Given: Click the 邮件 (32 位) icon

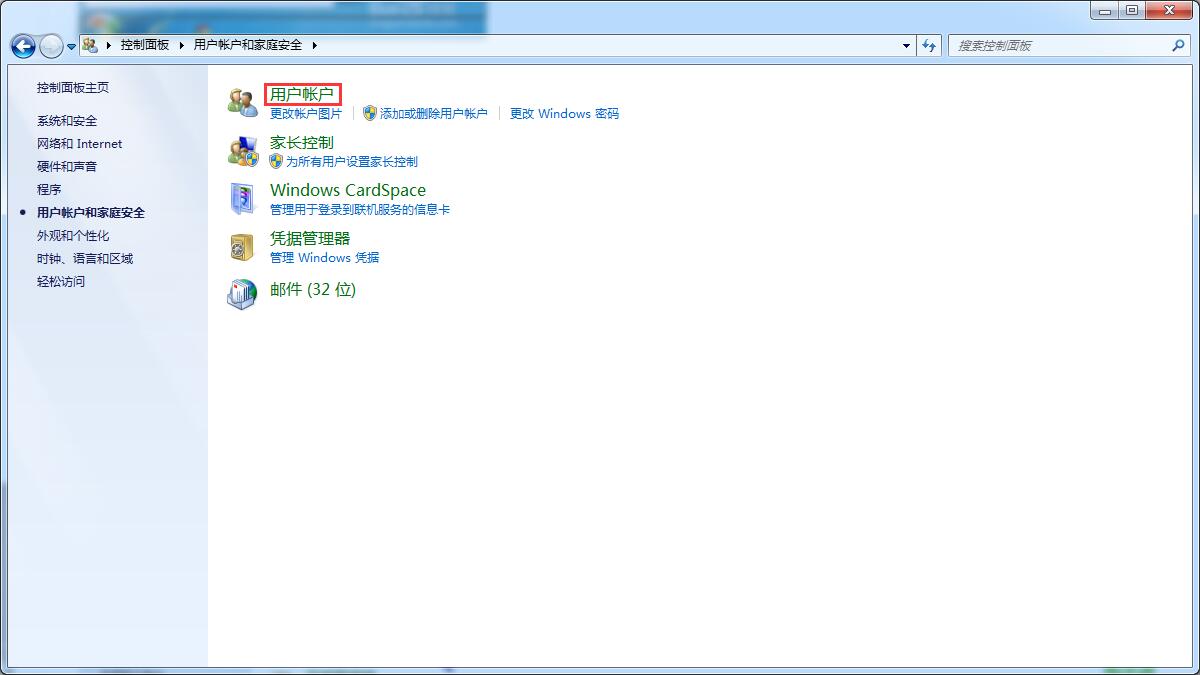Looking at the screenshot, I should (x=242, y=294).
